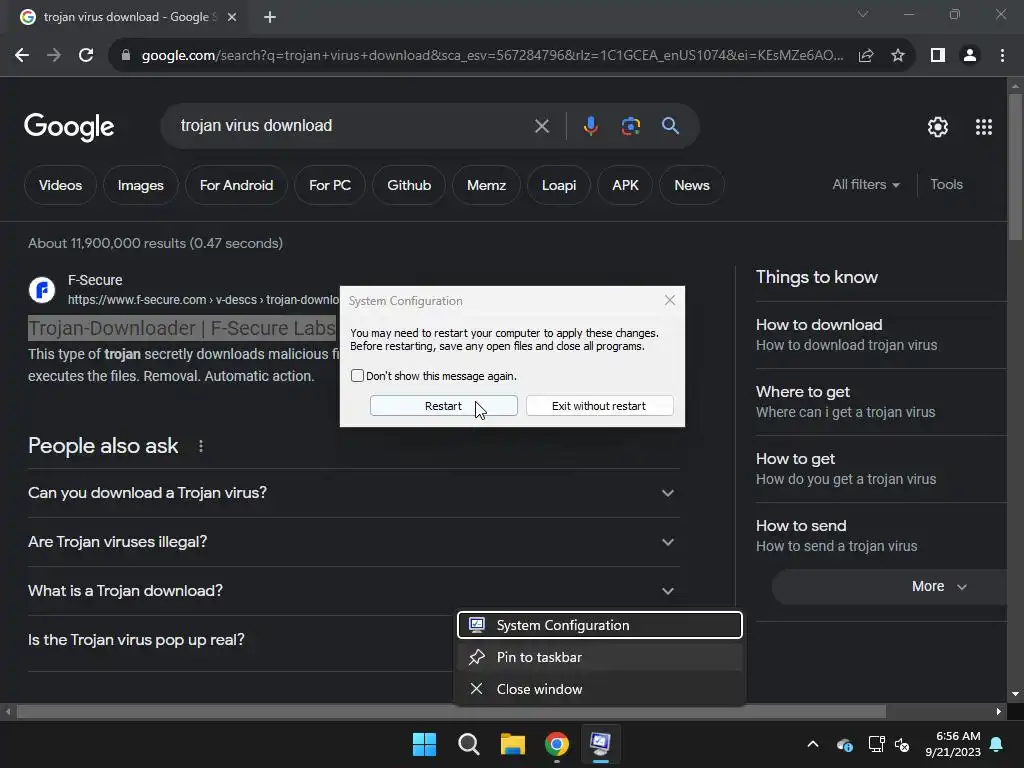Check Don't show this message again
Screen dimensions: 1024x768
(357, 376)
